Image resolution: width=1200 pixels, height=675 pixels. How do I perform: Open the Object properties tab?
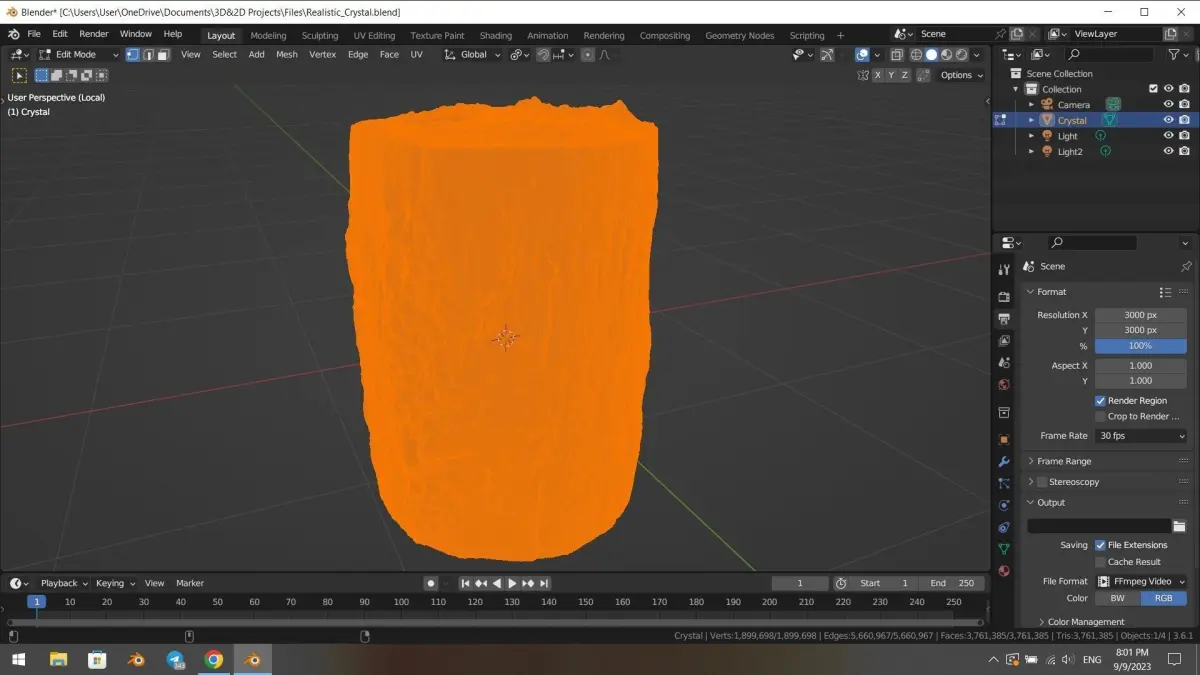pyautogui.click(x=1004, y=439)
